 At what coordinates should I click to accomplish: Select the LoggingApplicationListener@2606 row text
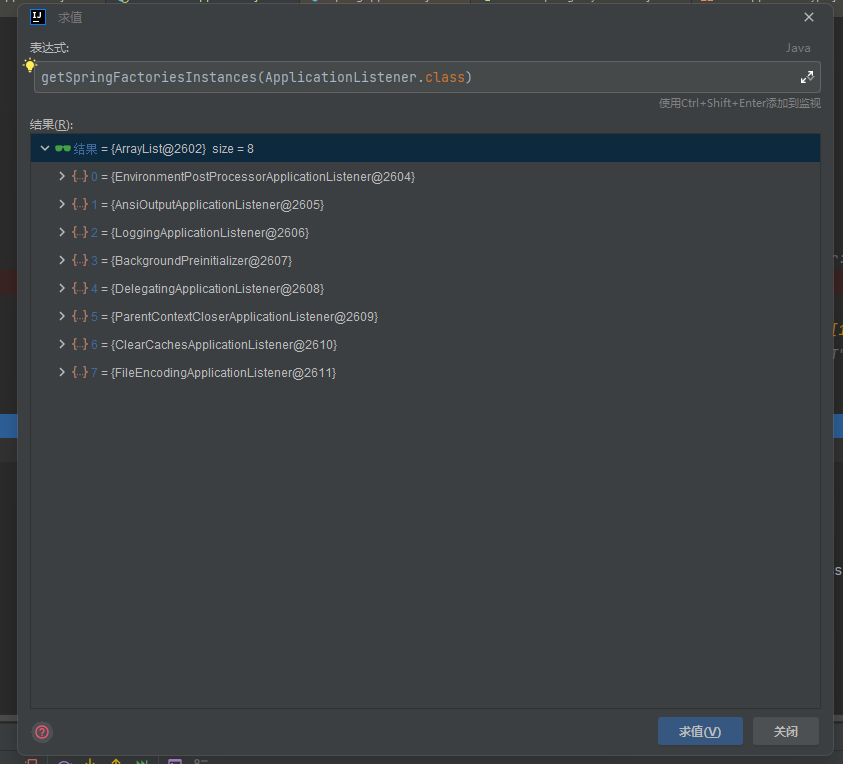click(210, 233)
